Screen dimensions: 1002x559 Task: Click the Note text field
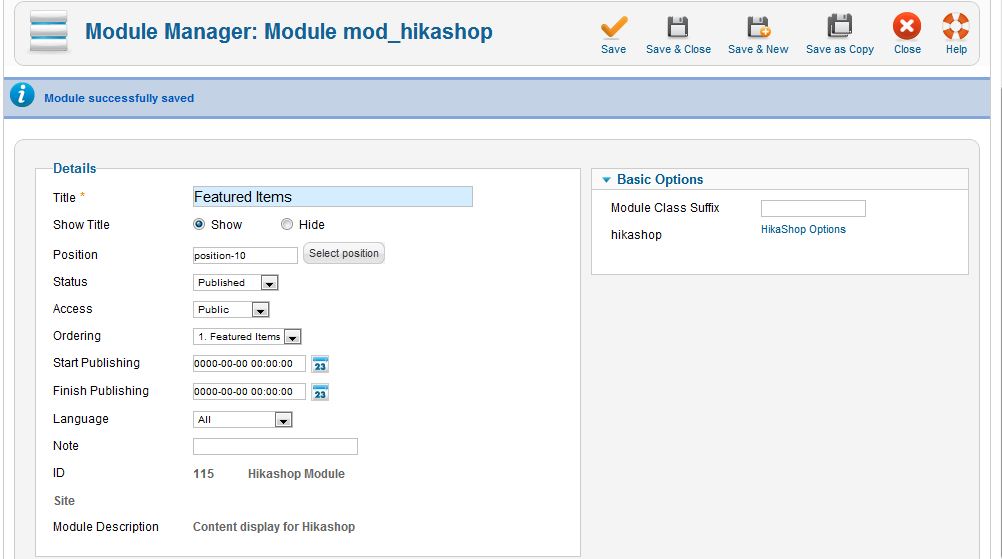pos(275,447)
